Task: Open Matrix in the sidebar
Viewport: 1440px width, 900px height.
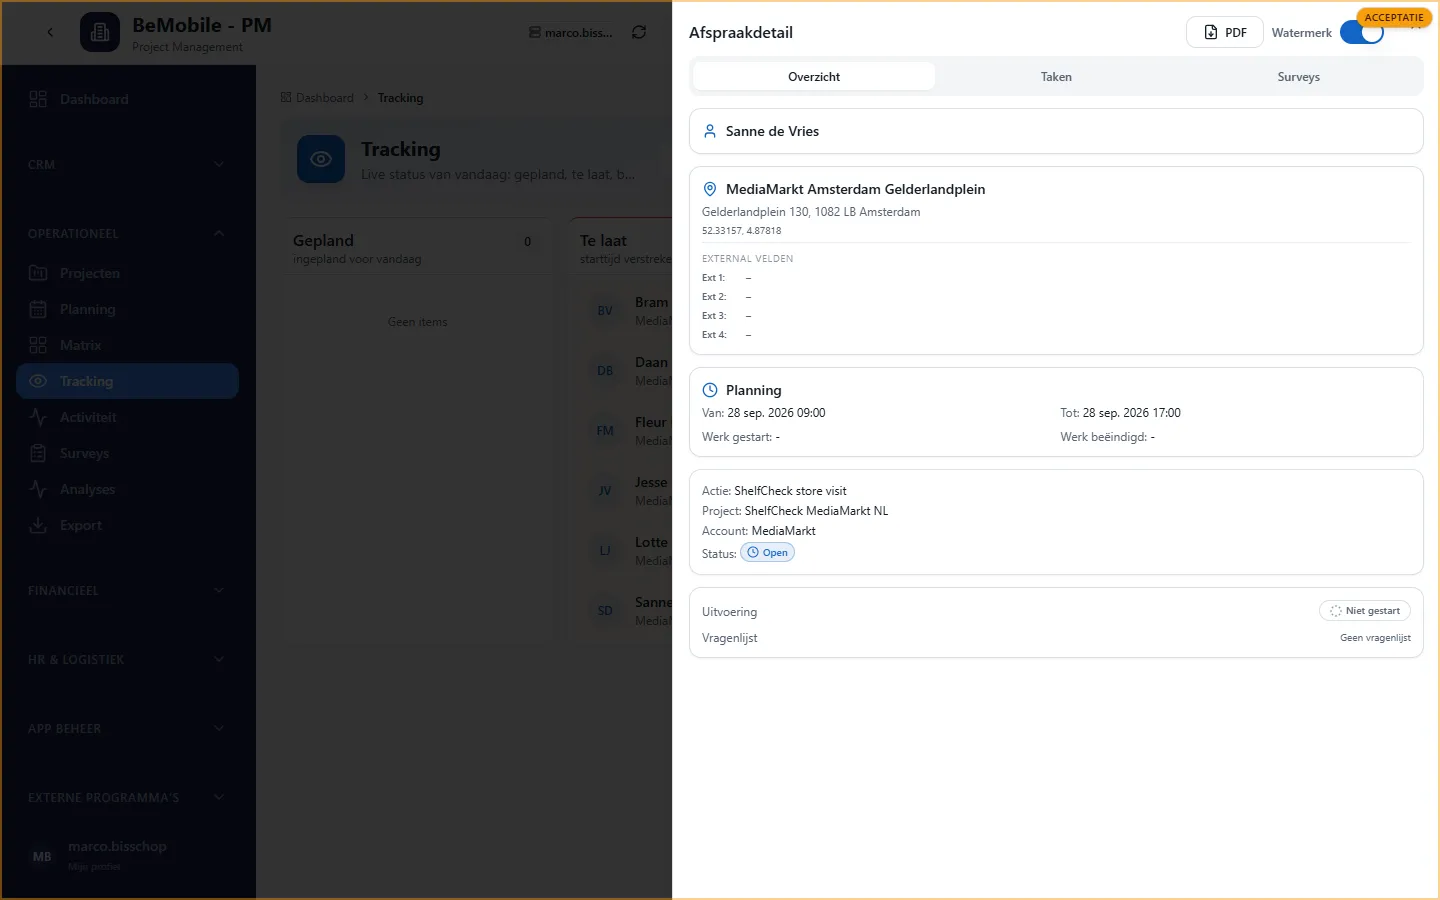Action: 128,345
